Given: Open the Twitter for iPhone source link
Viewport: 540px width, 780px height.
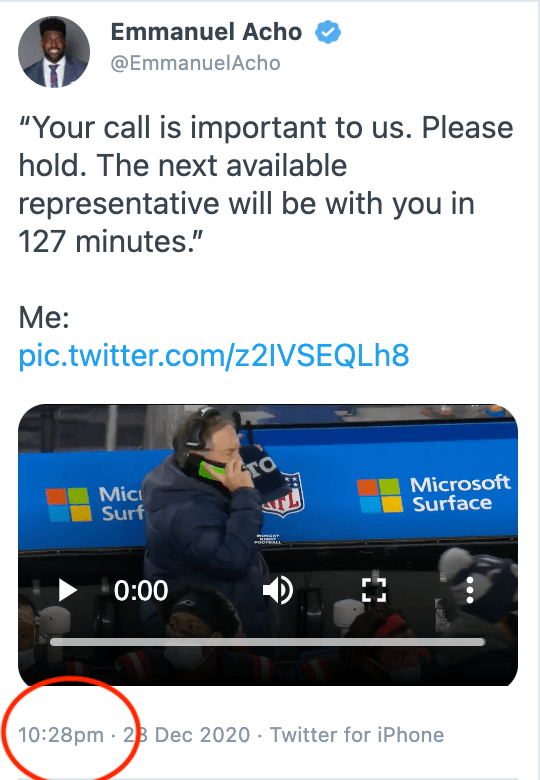Looking at the screenshot, I should [x=357, y=735].
